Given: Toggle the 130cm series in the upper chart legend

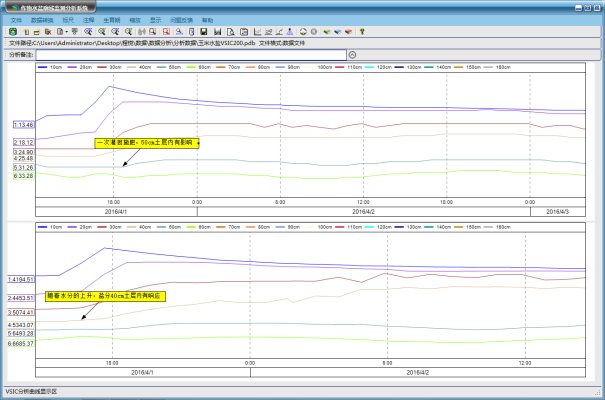Looking at the screenshot, I should tap(408, 67).
